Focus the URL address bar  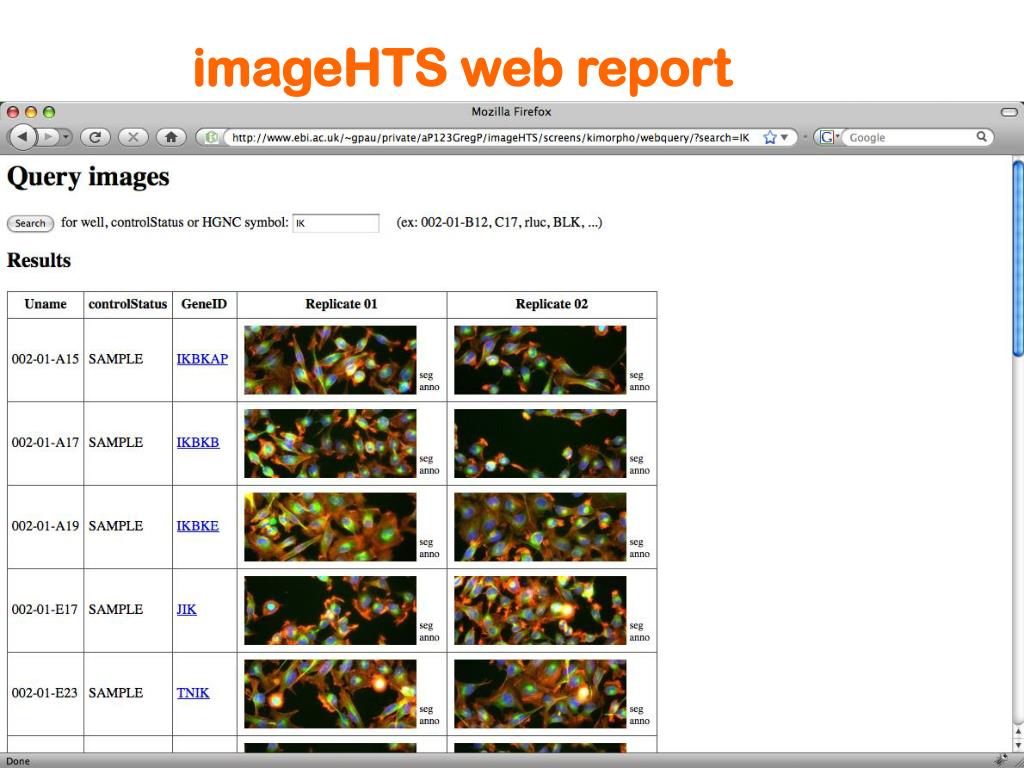click(490, 137)
